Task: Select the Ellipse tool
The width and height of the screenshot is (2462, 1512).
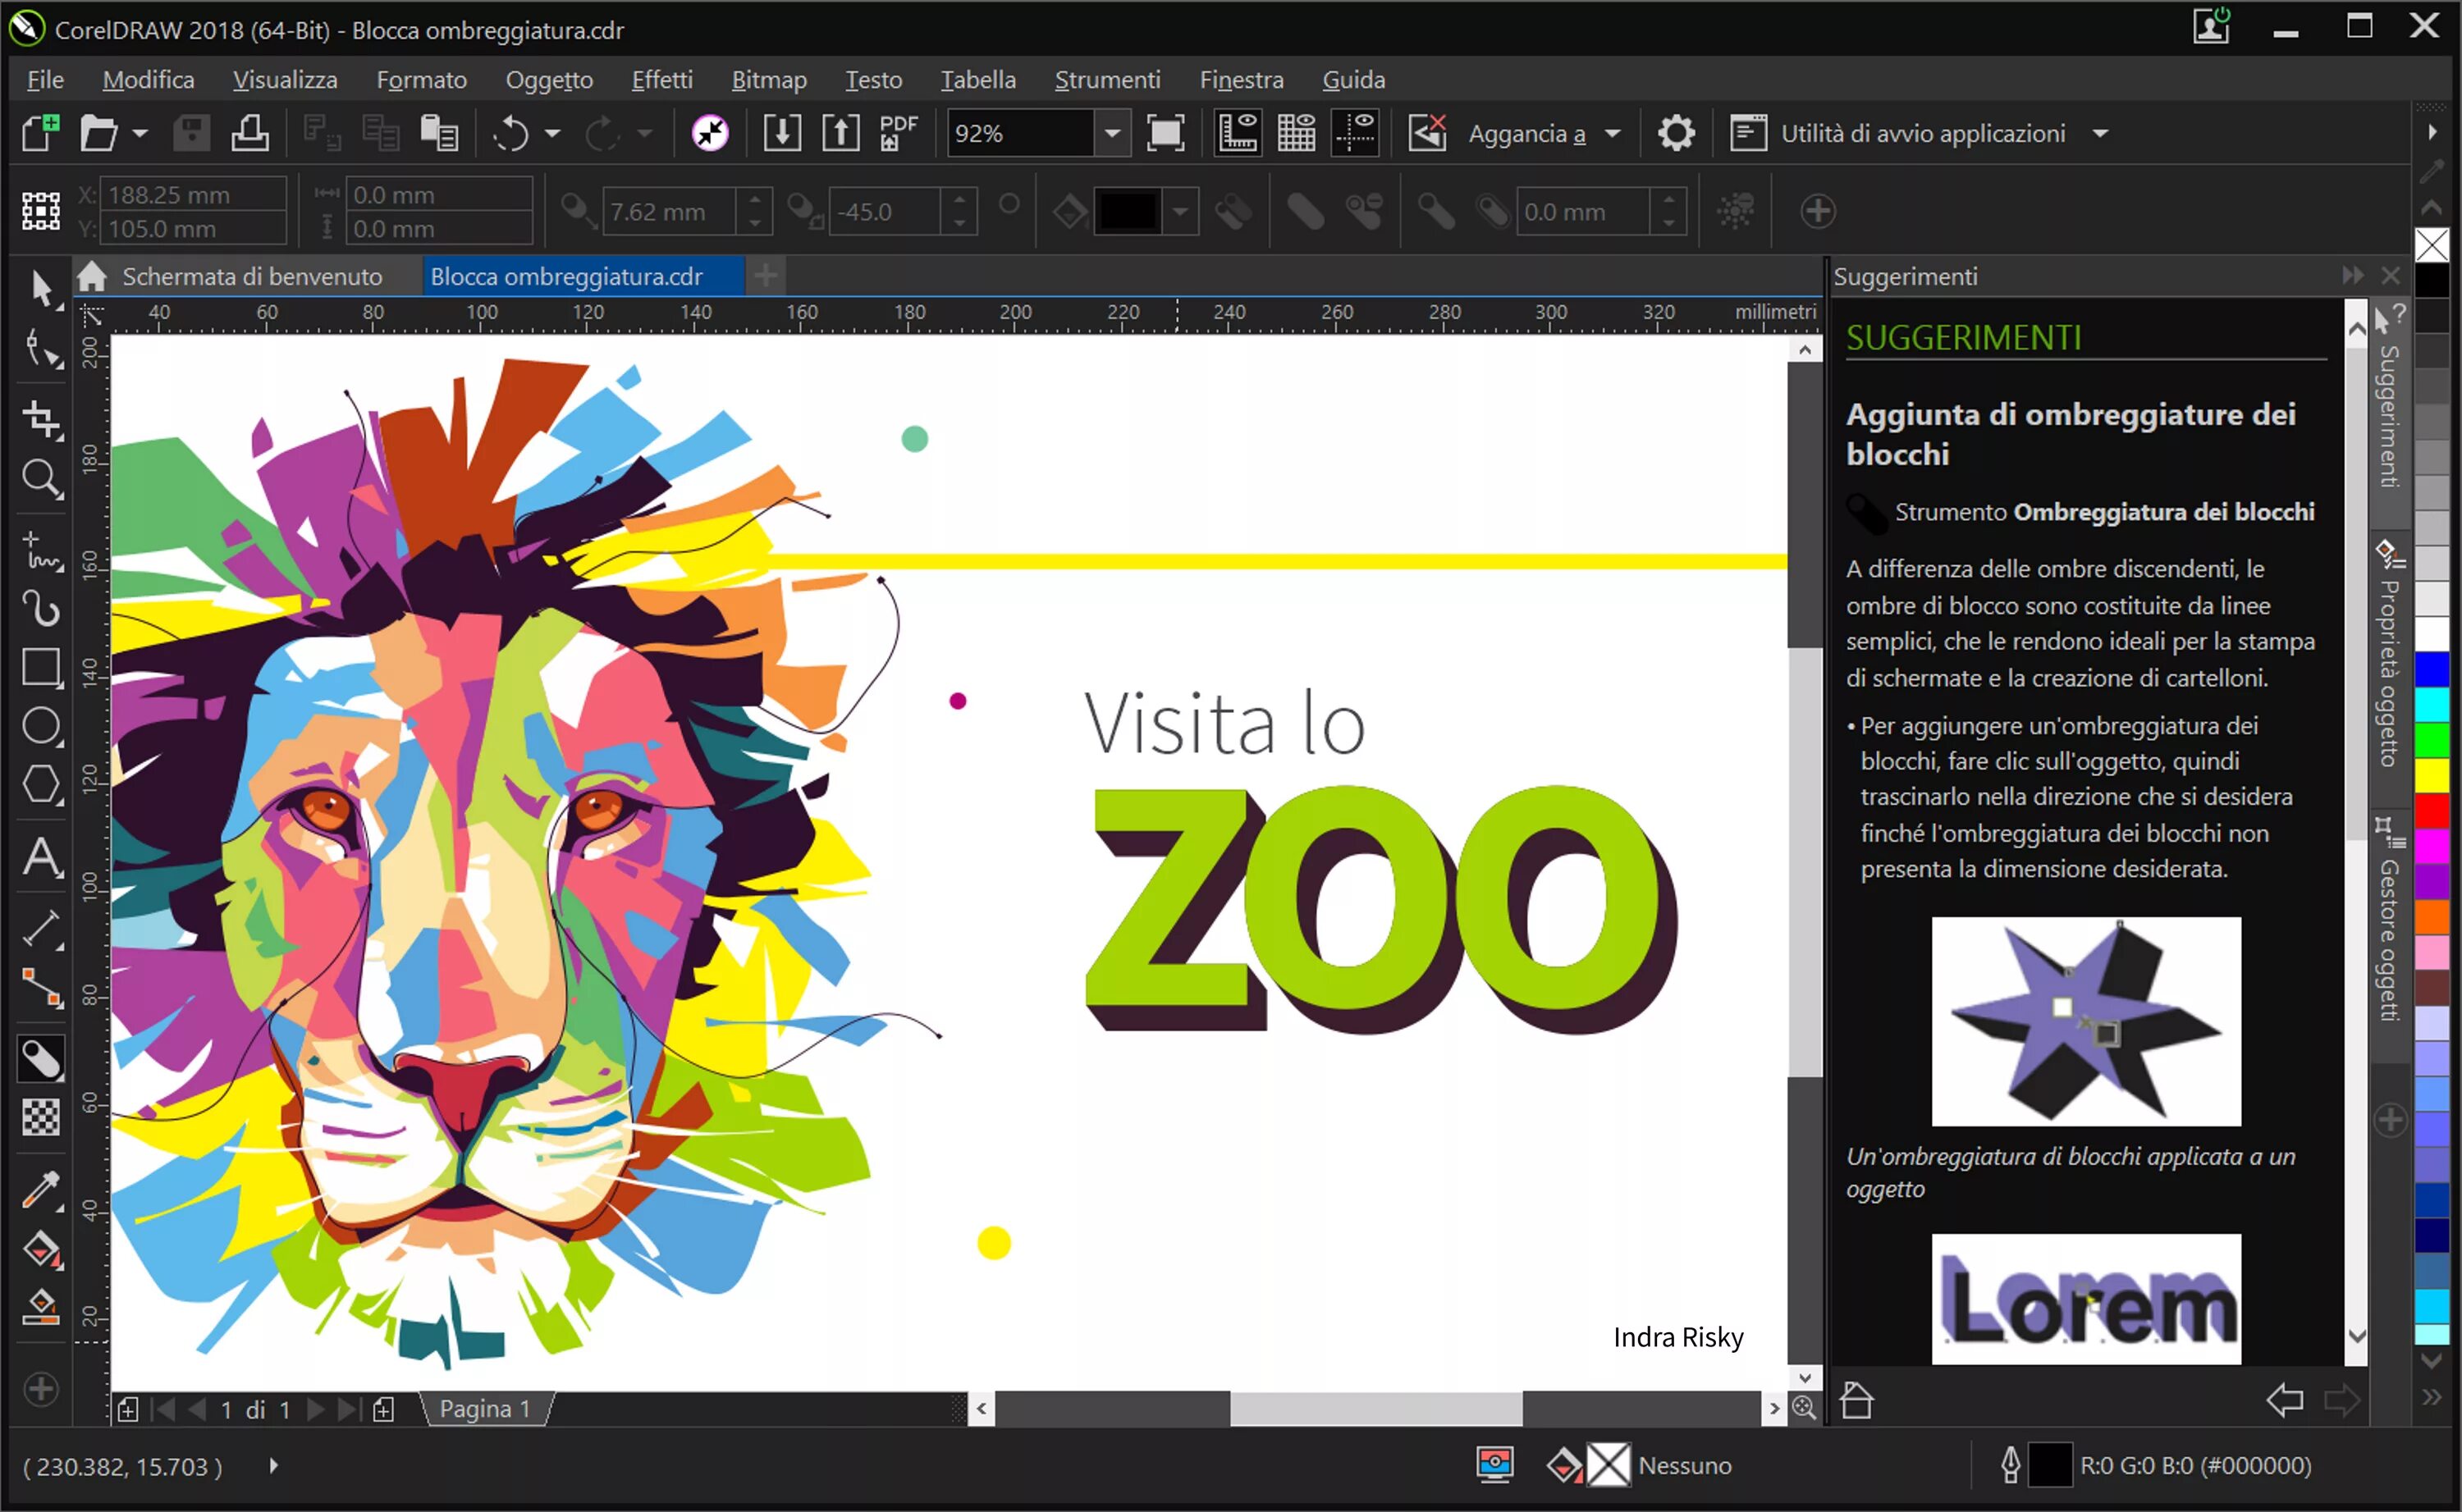Action: click(41, 727)
